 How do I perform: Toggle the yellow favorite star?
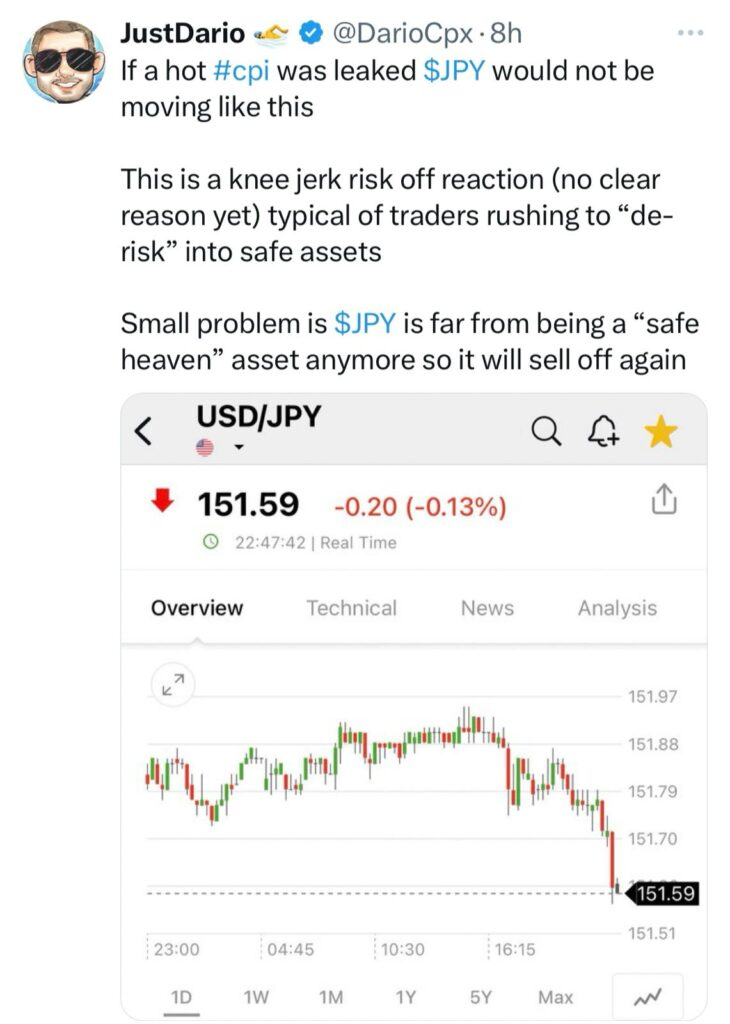click(661, 432)
